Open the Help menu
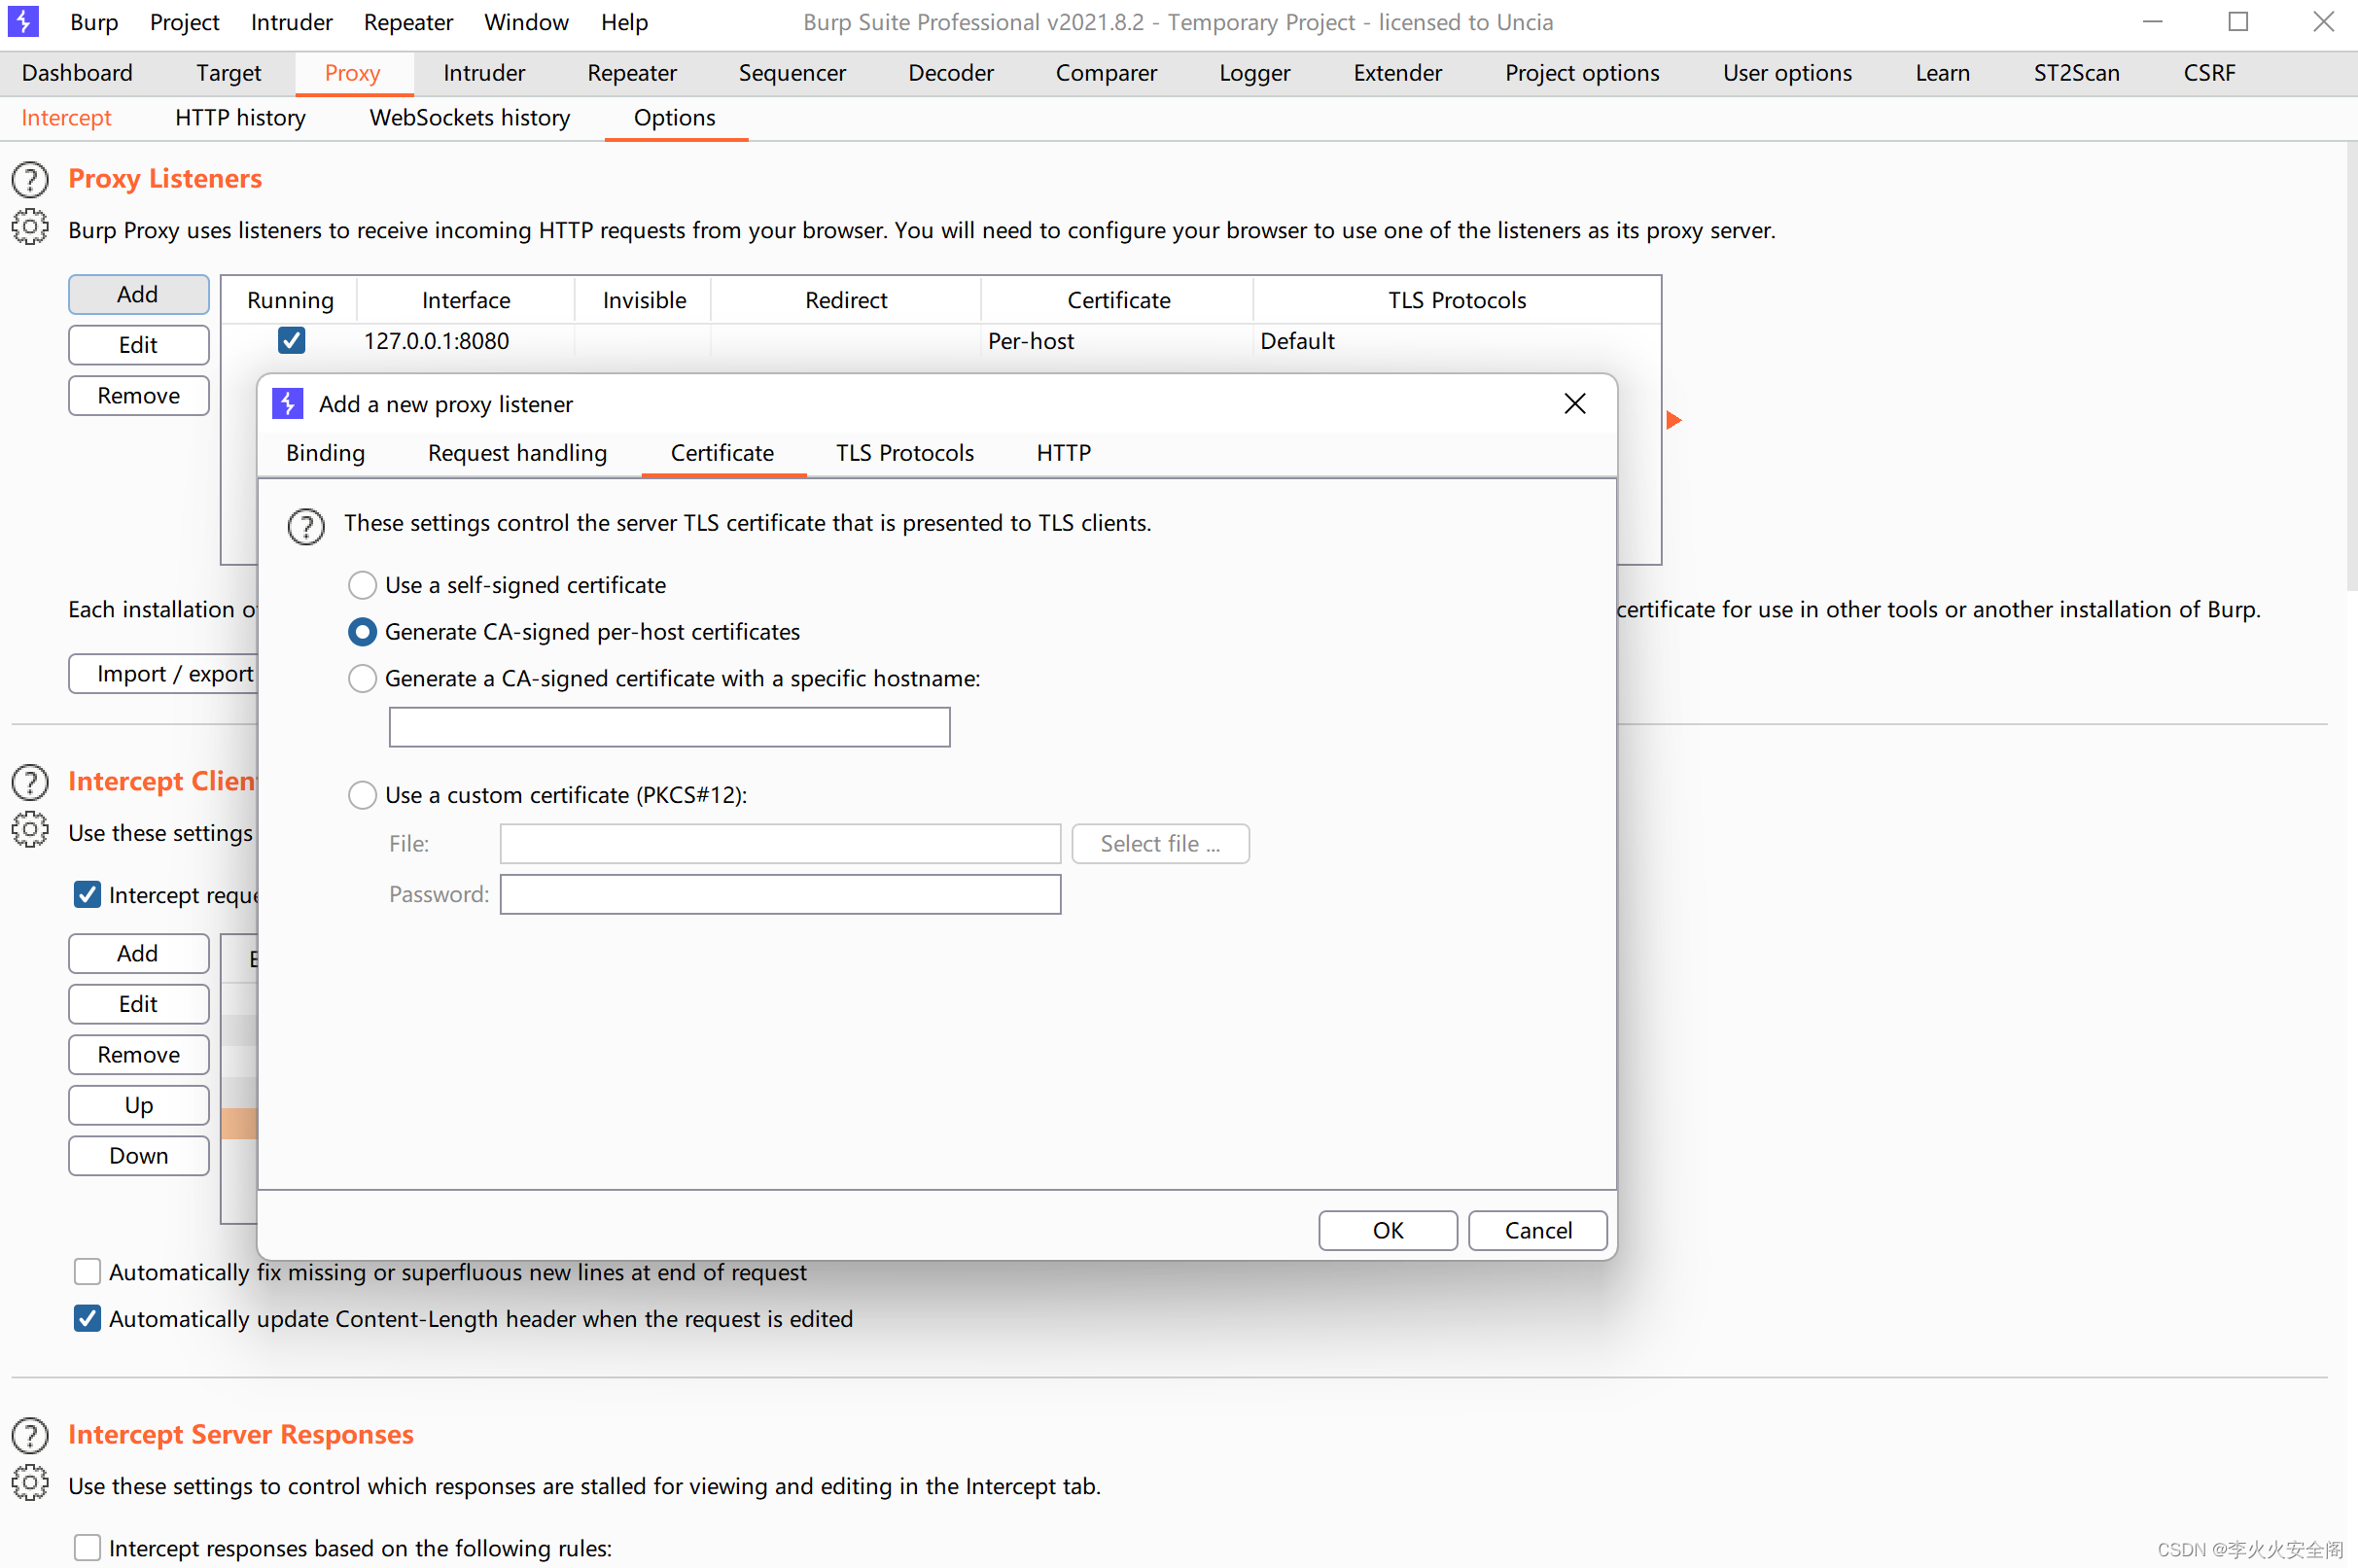2358x1568 pixels. [x=624, y=22]
